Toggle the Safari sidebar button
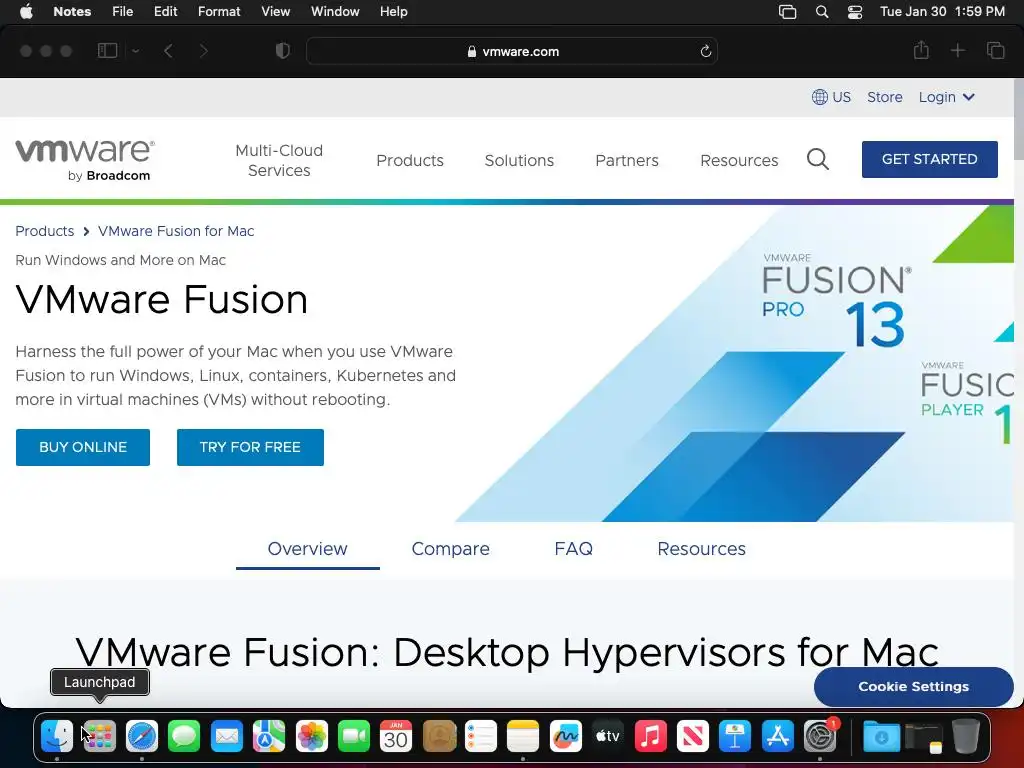The width and height of the screenshot is (1024, 768). tap(107, 51)
